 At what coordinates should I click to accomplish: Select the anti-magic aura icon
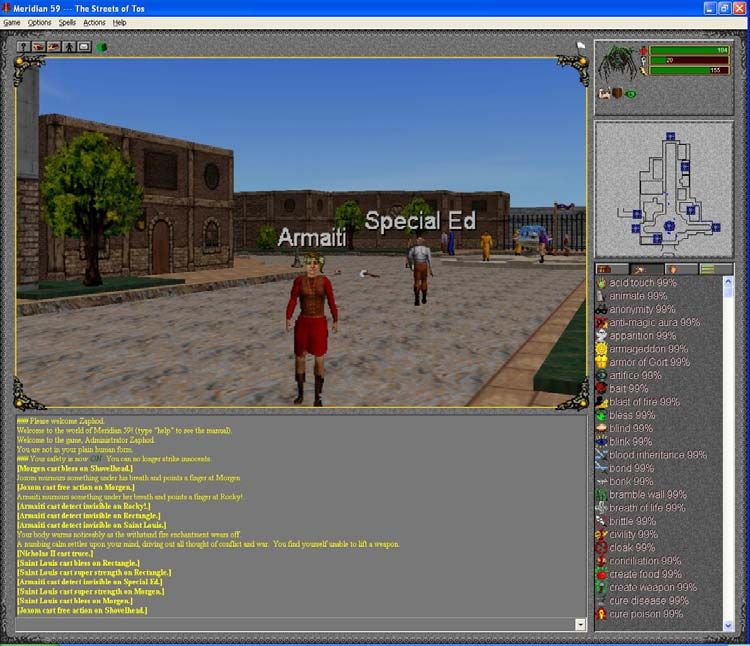click(x=601, y=322)
